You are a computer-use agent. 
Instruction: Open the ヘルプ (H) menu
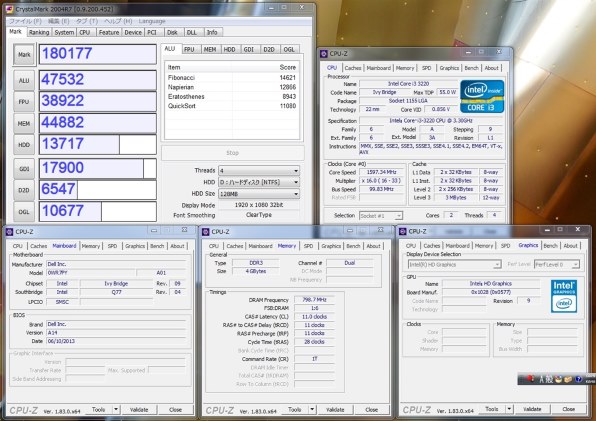(x=118, y=21)
